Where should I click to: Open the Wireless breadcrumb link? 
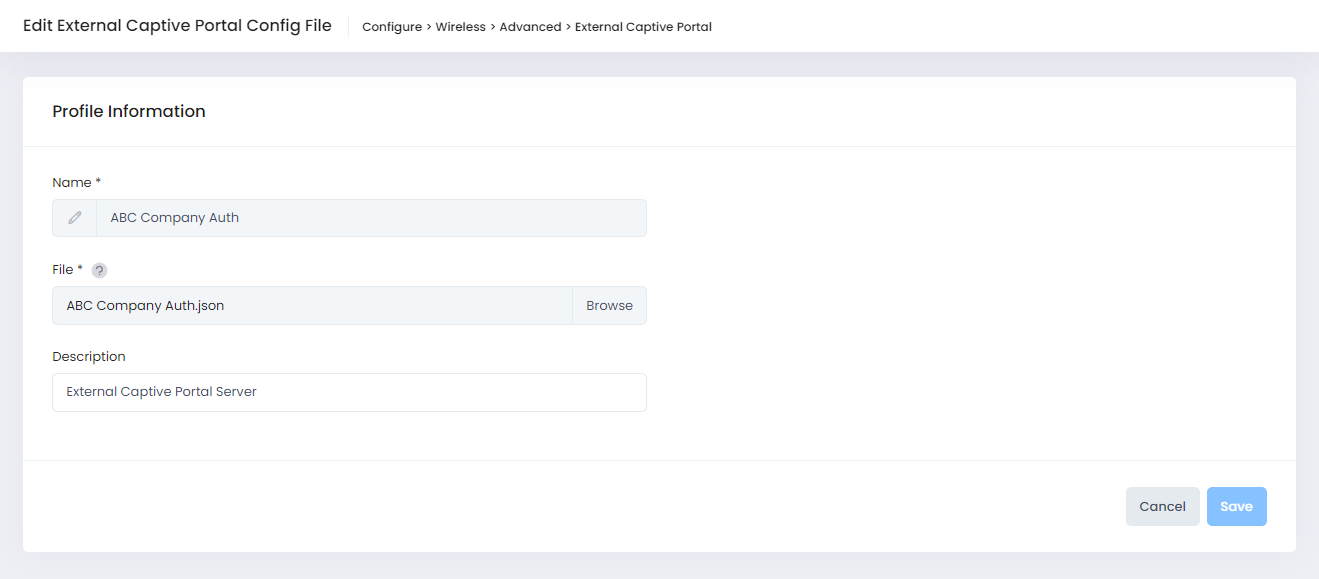[x=460, y=27]
